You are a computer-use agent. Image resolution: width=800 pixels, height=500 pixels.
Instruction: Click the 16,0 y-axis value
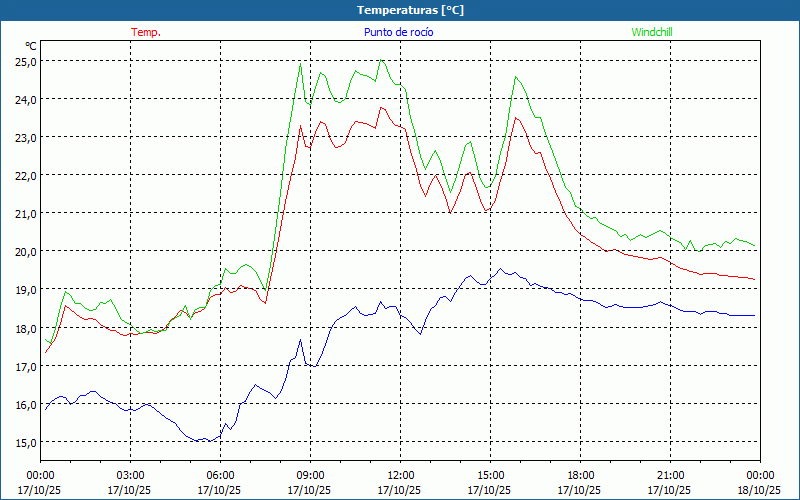(25, 404)
